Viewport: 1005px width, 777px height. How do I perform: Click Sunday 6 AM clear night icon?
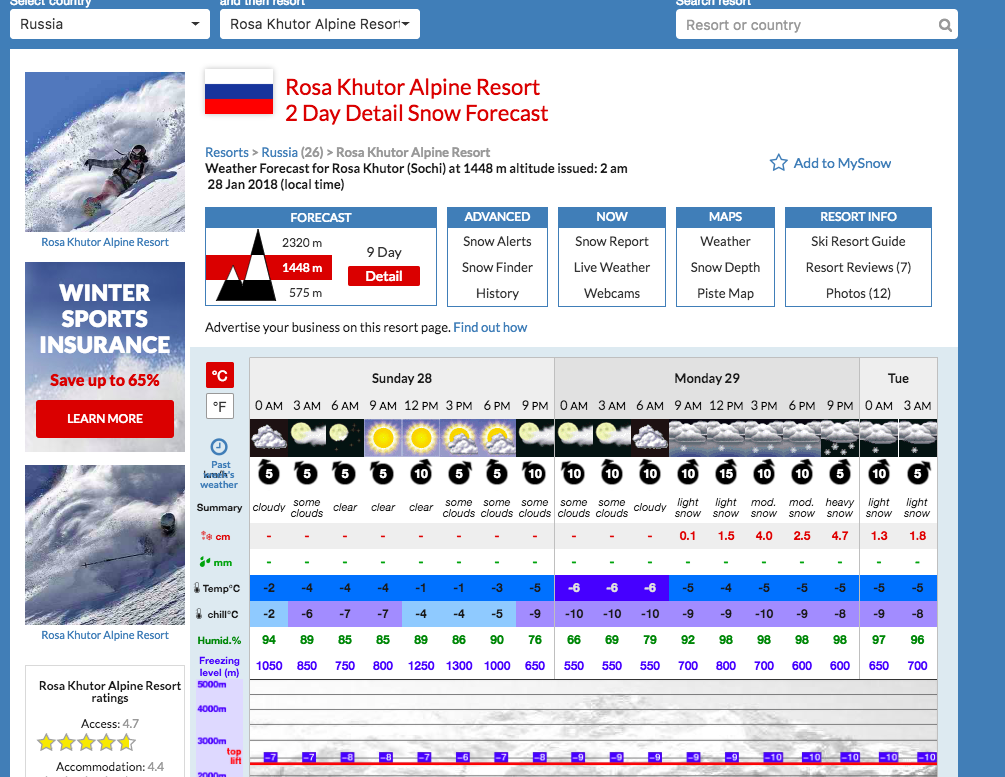pyautogui.click(x=345, y=438)
